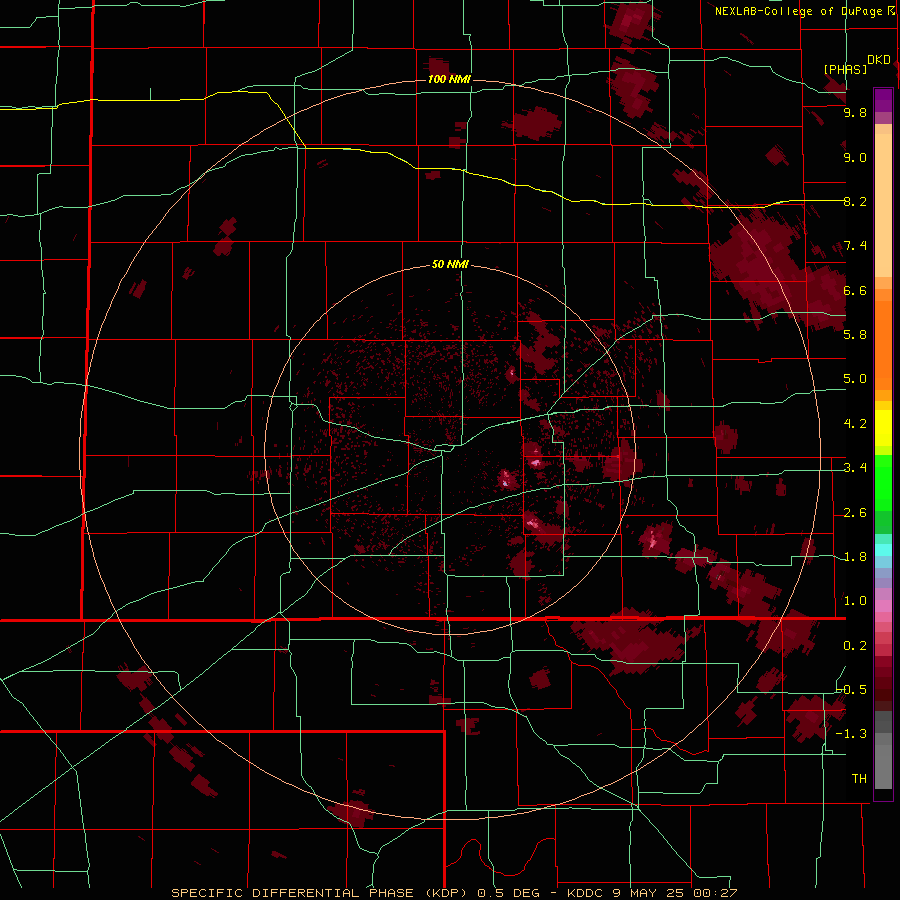Click the 3.4 value on the color scale
This screenshot has height=900, width=900.
coord(855,468)
